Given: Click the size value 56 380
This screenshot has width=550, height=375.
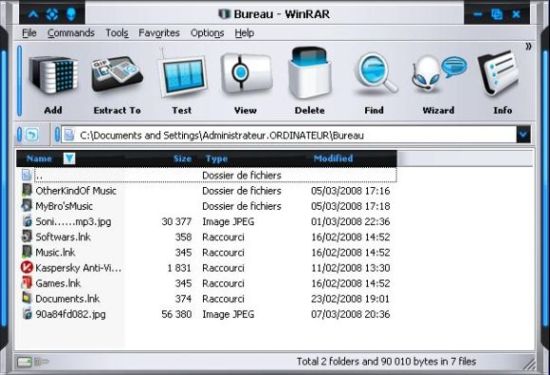Looking at the screenshot, I should [x=176, y=314].
